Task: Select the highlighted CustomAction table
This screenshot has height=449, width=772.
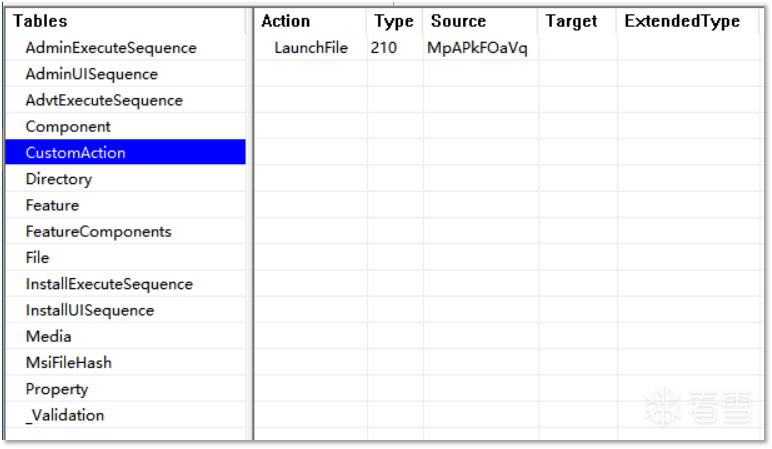Action: click(126, 152)
